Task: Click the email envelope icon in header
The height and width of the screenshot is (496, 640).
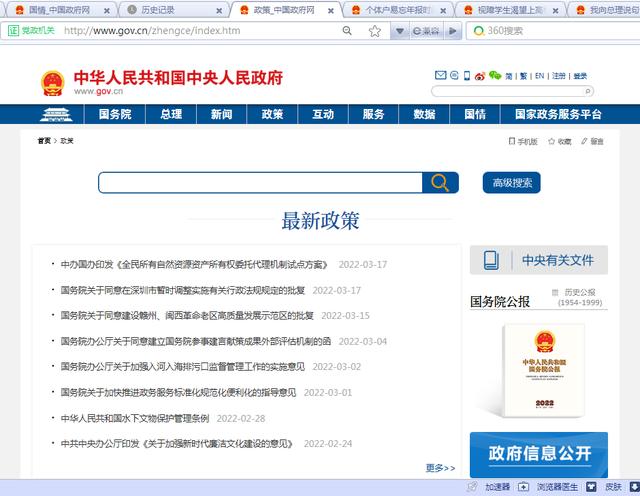Action: click(441, 76)
